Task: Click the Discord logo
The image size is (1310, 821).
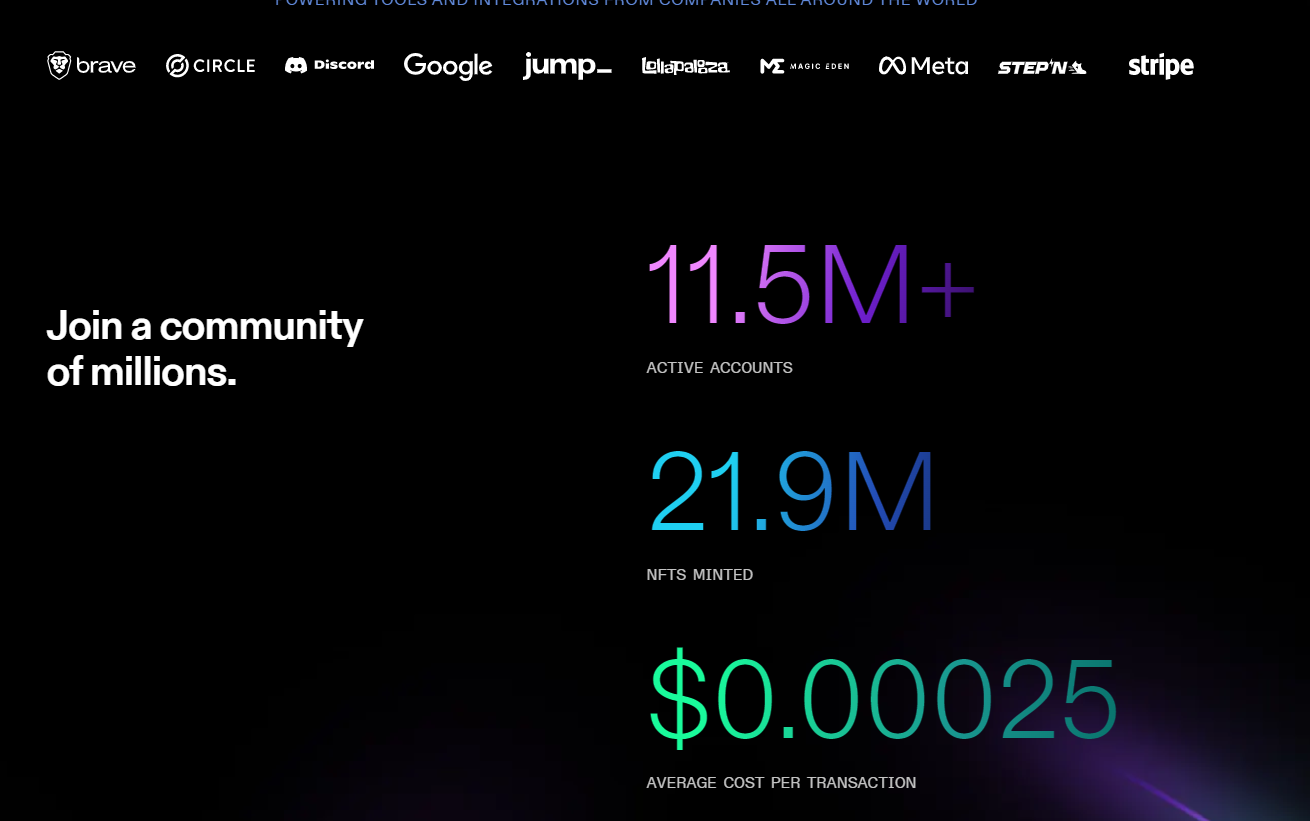Action: 329,65
